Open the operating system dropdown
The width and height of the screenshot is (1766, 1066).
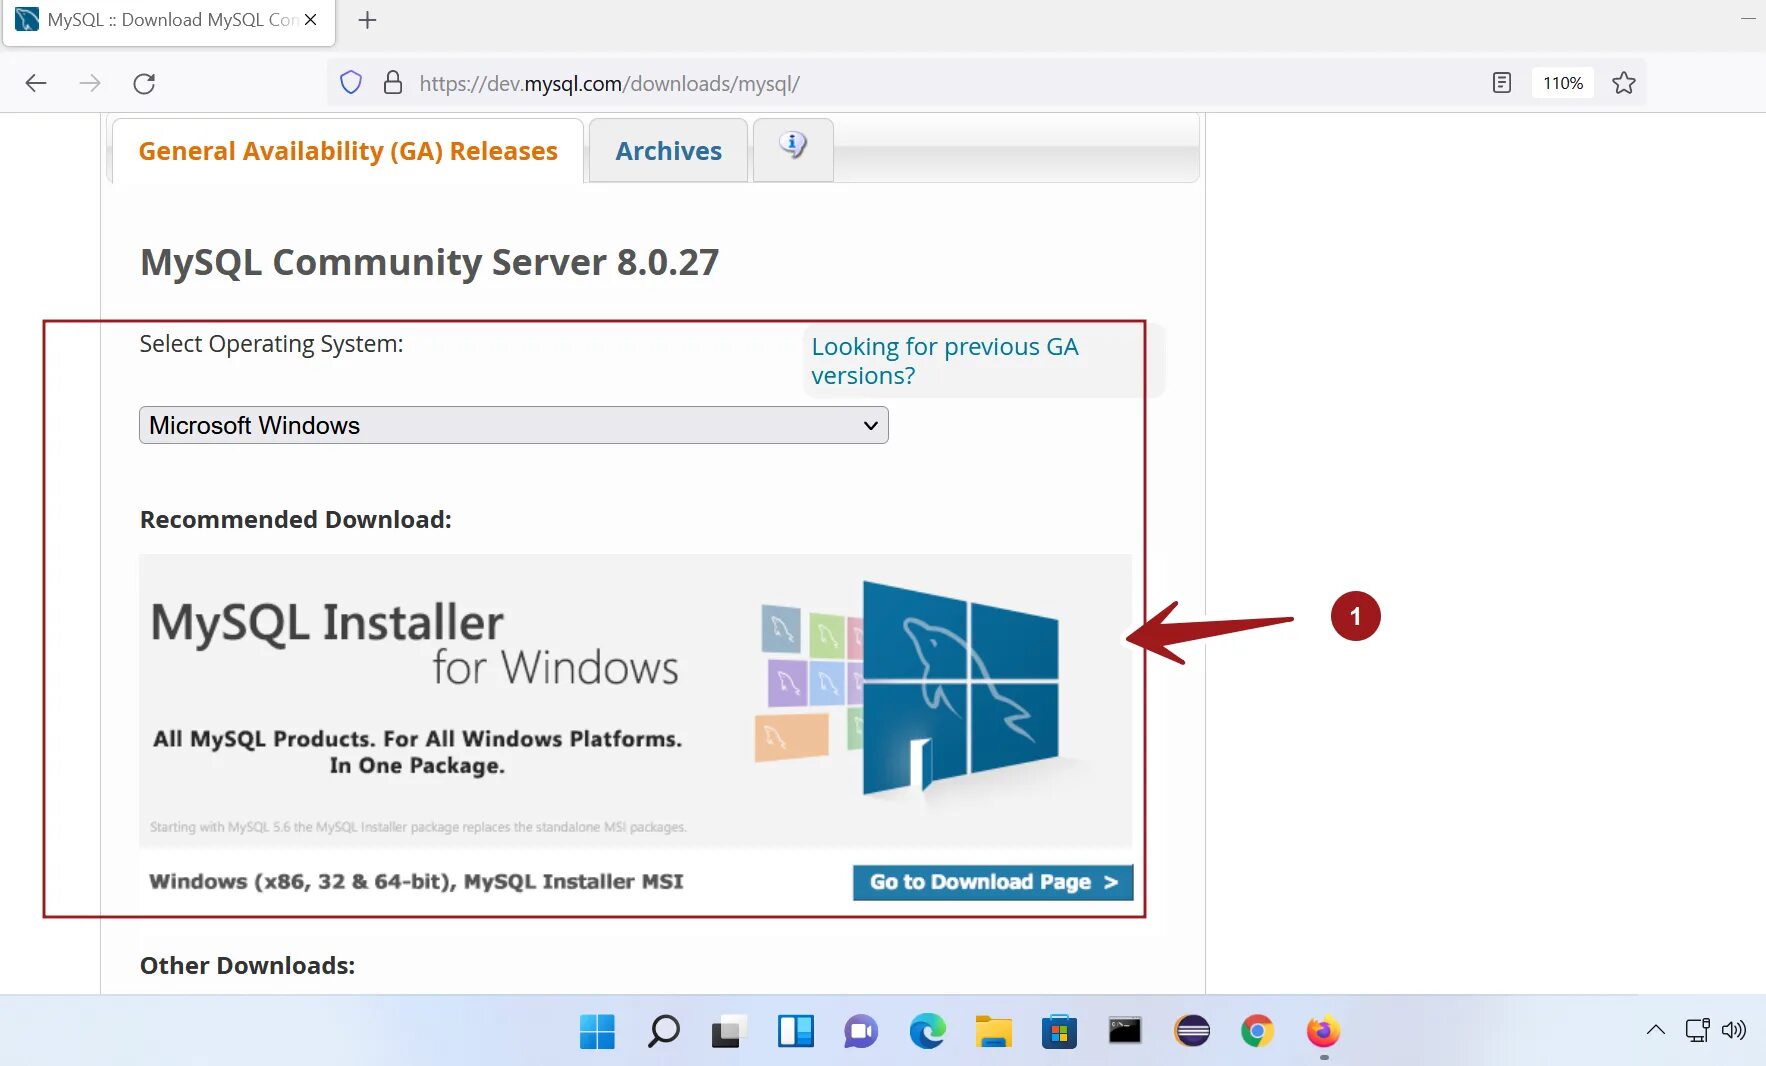tap(513, 425)
